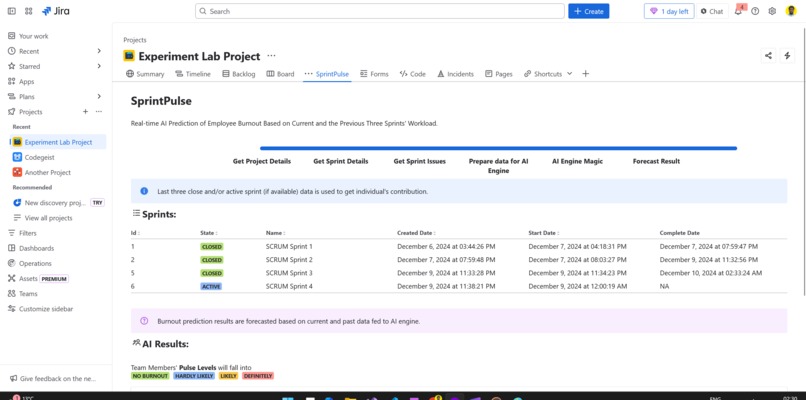Sort sprints by Id column
The image size is (806, 400).
(x=135, y=233)
